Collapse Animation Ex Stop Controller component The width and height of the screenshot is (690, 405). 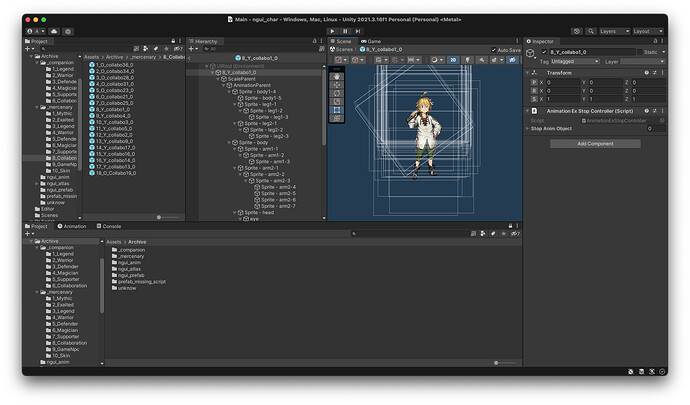point(528,111)
